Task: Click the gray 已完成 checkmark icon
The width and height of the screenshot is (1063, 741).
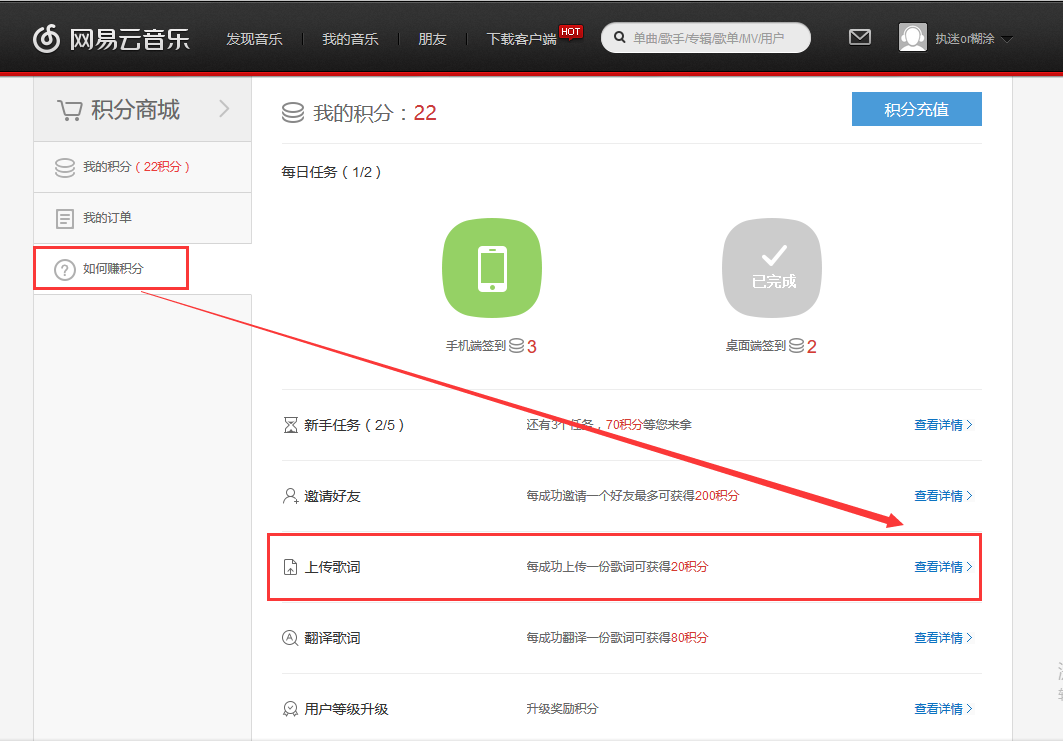Action: coord(771,267)
